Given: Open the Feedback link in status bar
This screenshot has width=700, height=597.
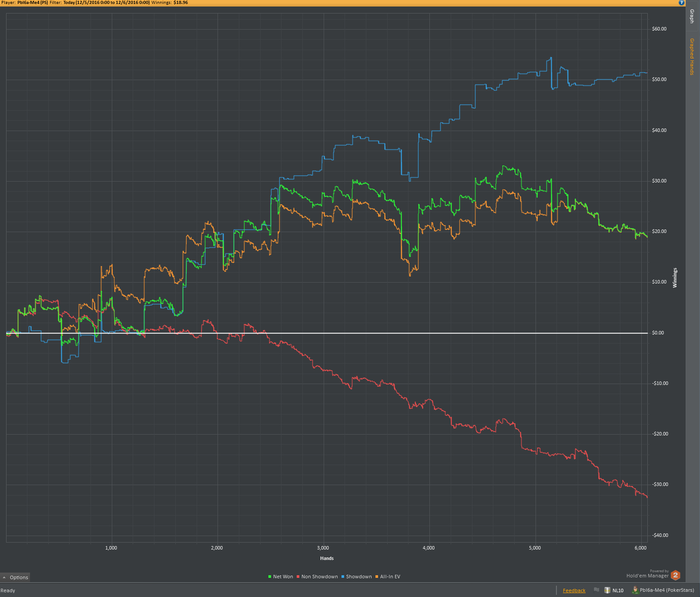Looking at the screenshot, I should 574,590.
